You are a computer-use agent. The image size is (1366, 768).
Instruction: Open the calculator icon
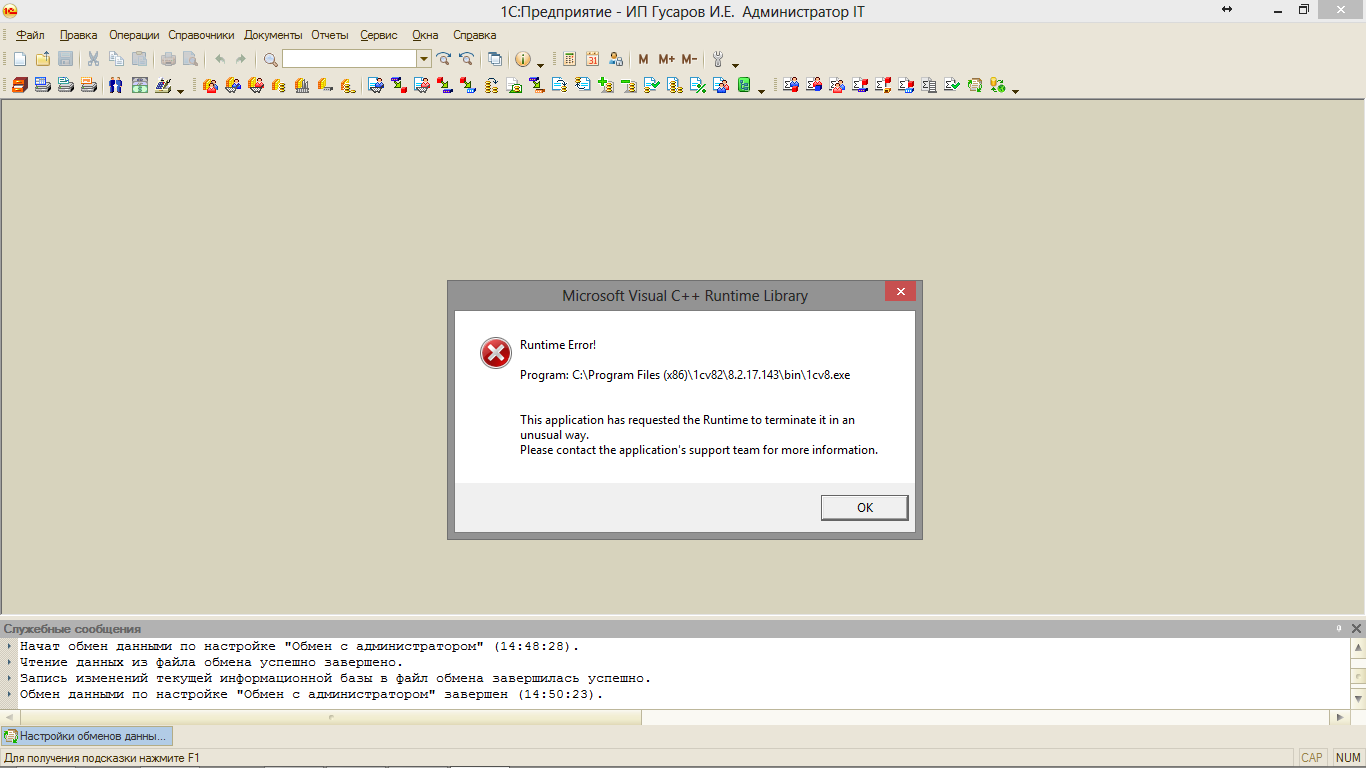tap(569, 59)
